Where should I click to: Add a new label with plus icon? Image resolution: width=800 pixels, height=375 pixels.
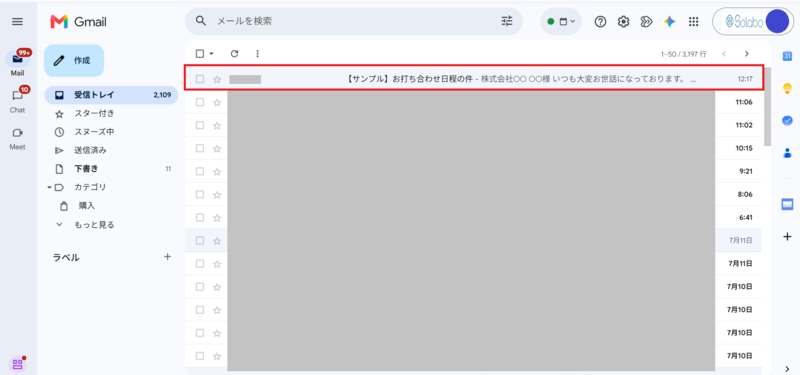point(167,257)
